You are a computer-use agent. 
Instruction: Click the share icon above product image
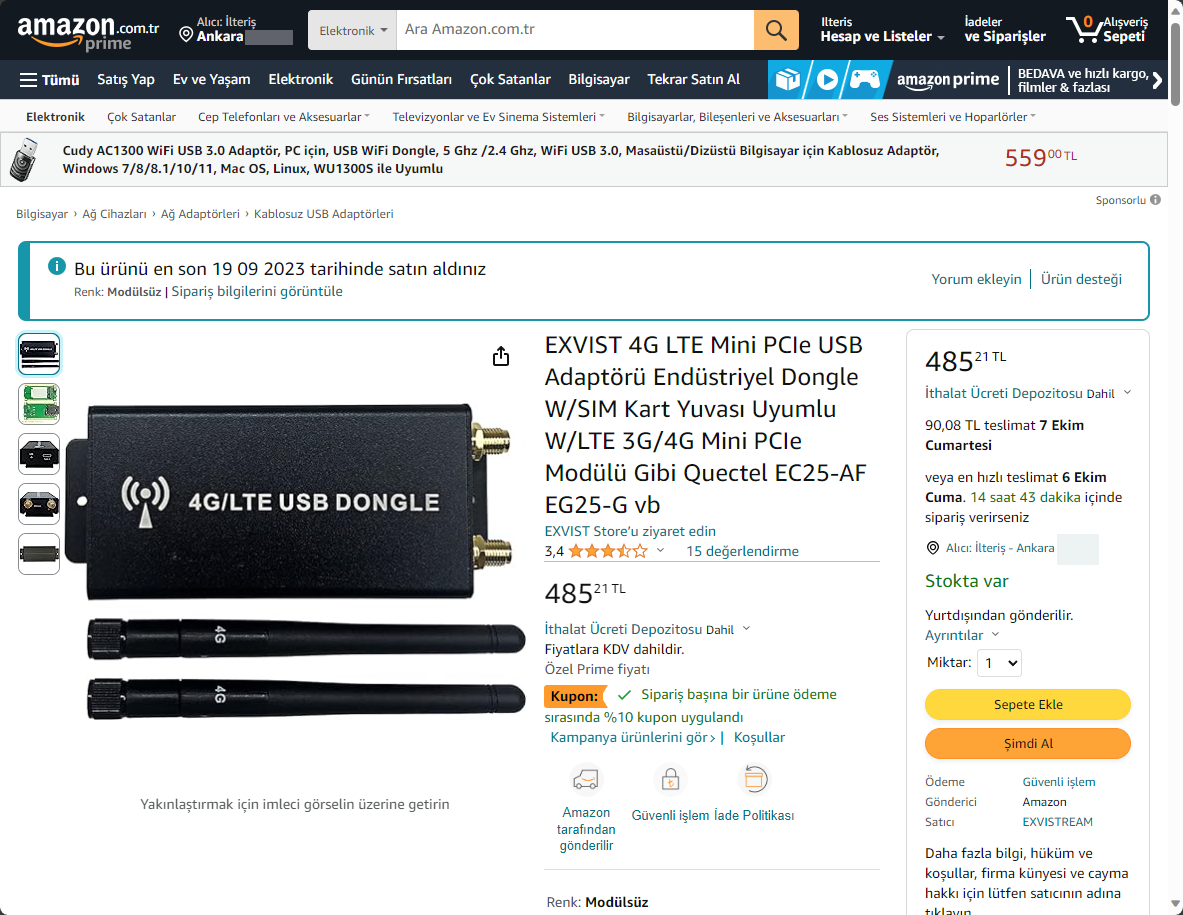(x=501, y=356)
